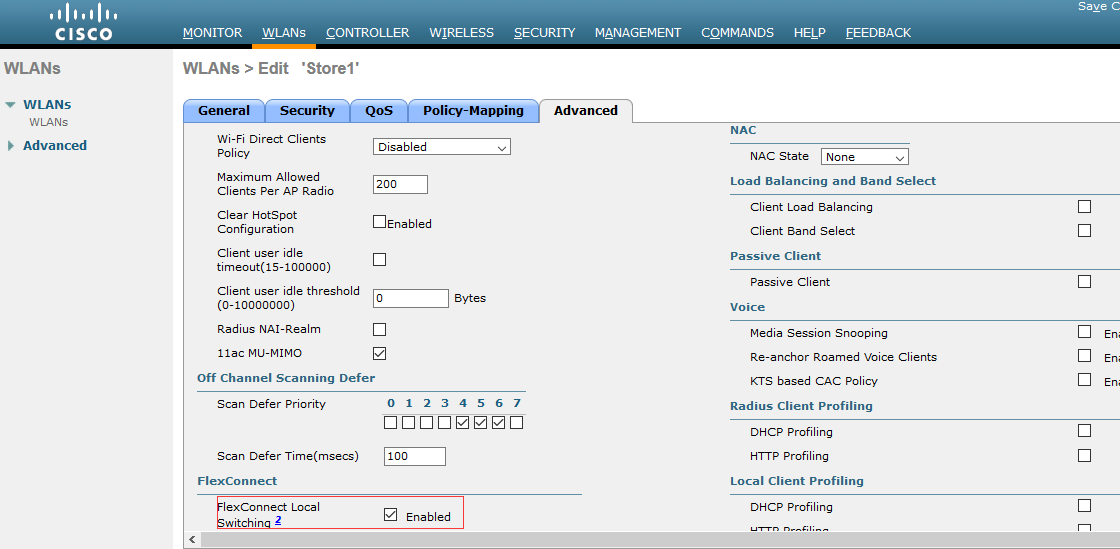
Task: Edit Client user idle threshold field
Action: pos(411,298)
